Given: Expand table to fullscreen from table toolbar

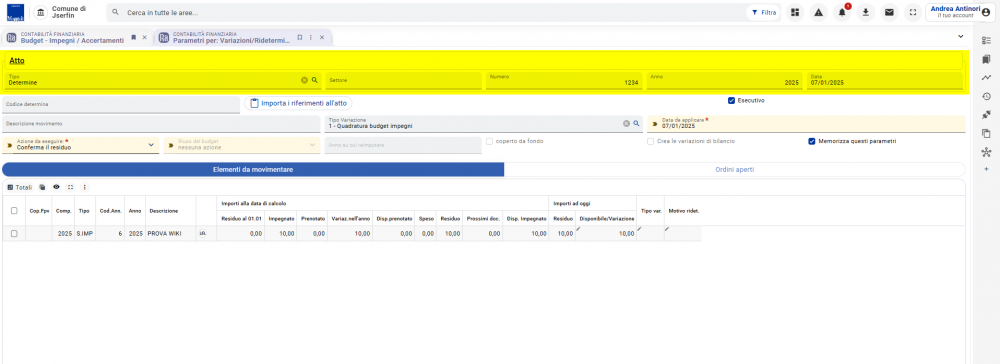Looking at the screenshot, I should pos(71,187).
